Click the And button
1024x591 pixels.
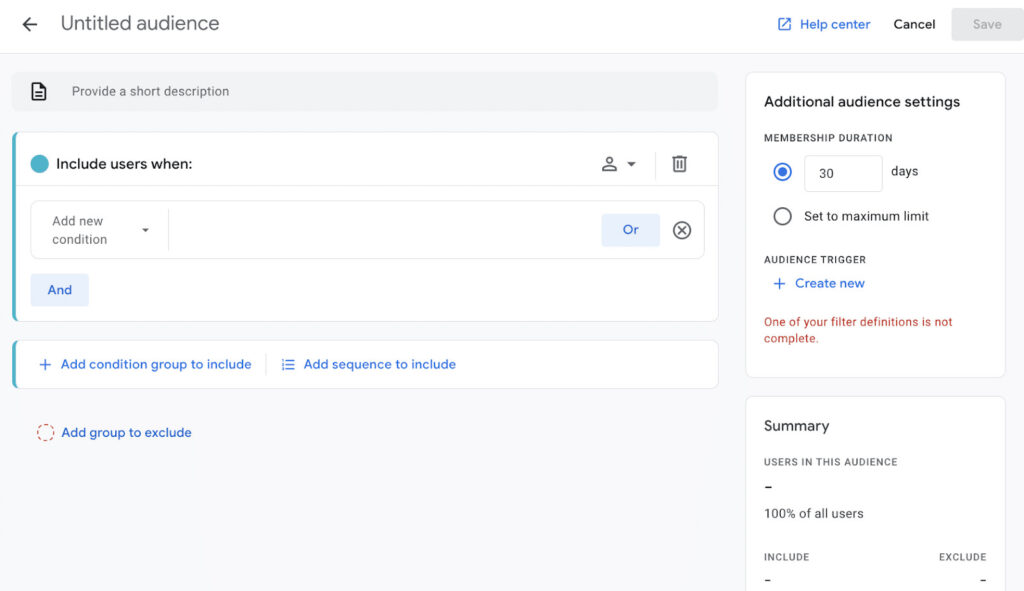pos(60,290)
